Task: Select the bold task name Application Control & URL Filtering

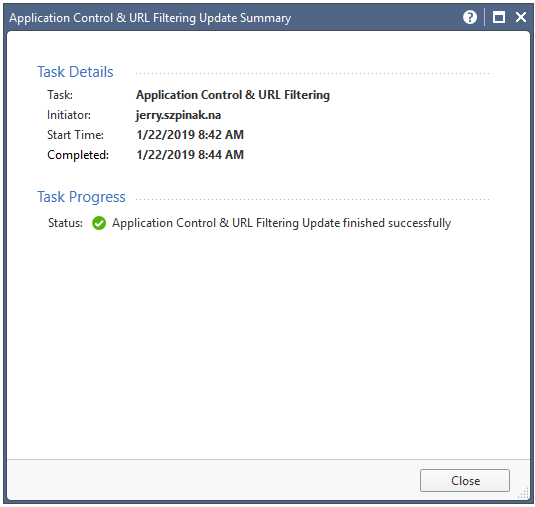Action: pos(233,95)
